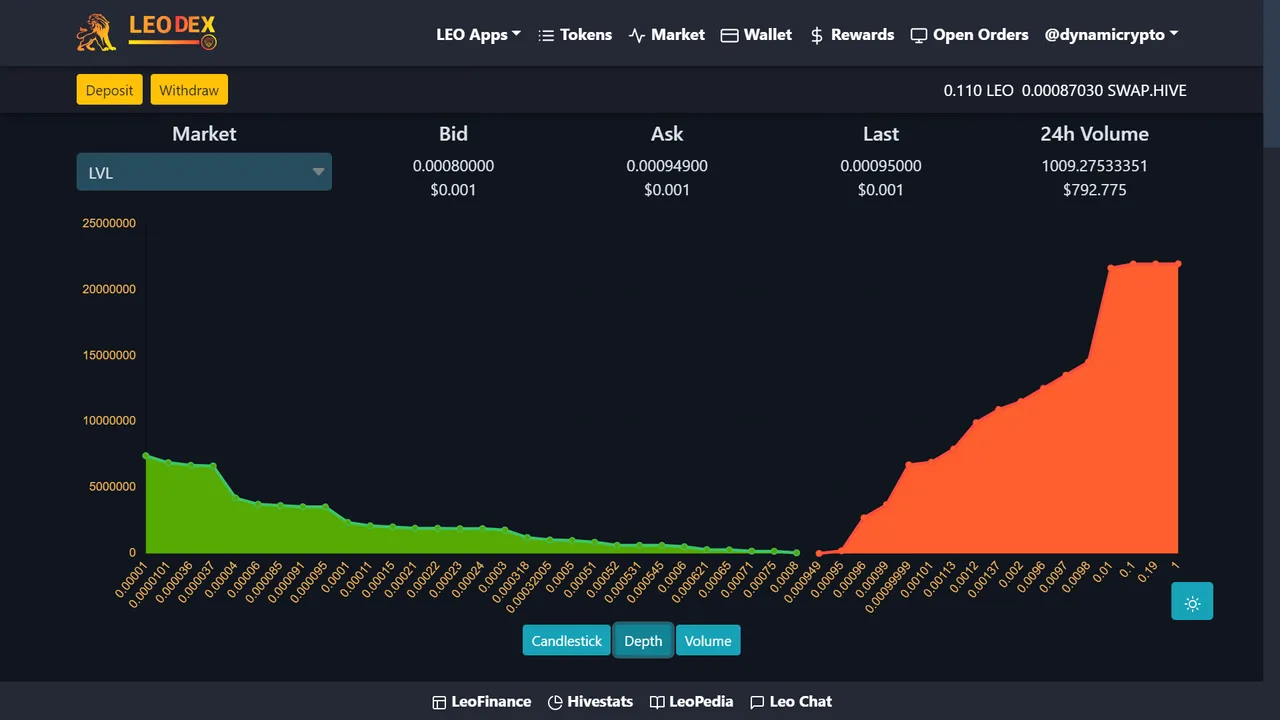Go to the Market page
This screenshot has width=1280, height=720.
click(667, 34)
